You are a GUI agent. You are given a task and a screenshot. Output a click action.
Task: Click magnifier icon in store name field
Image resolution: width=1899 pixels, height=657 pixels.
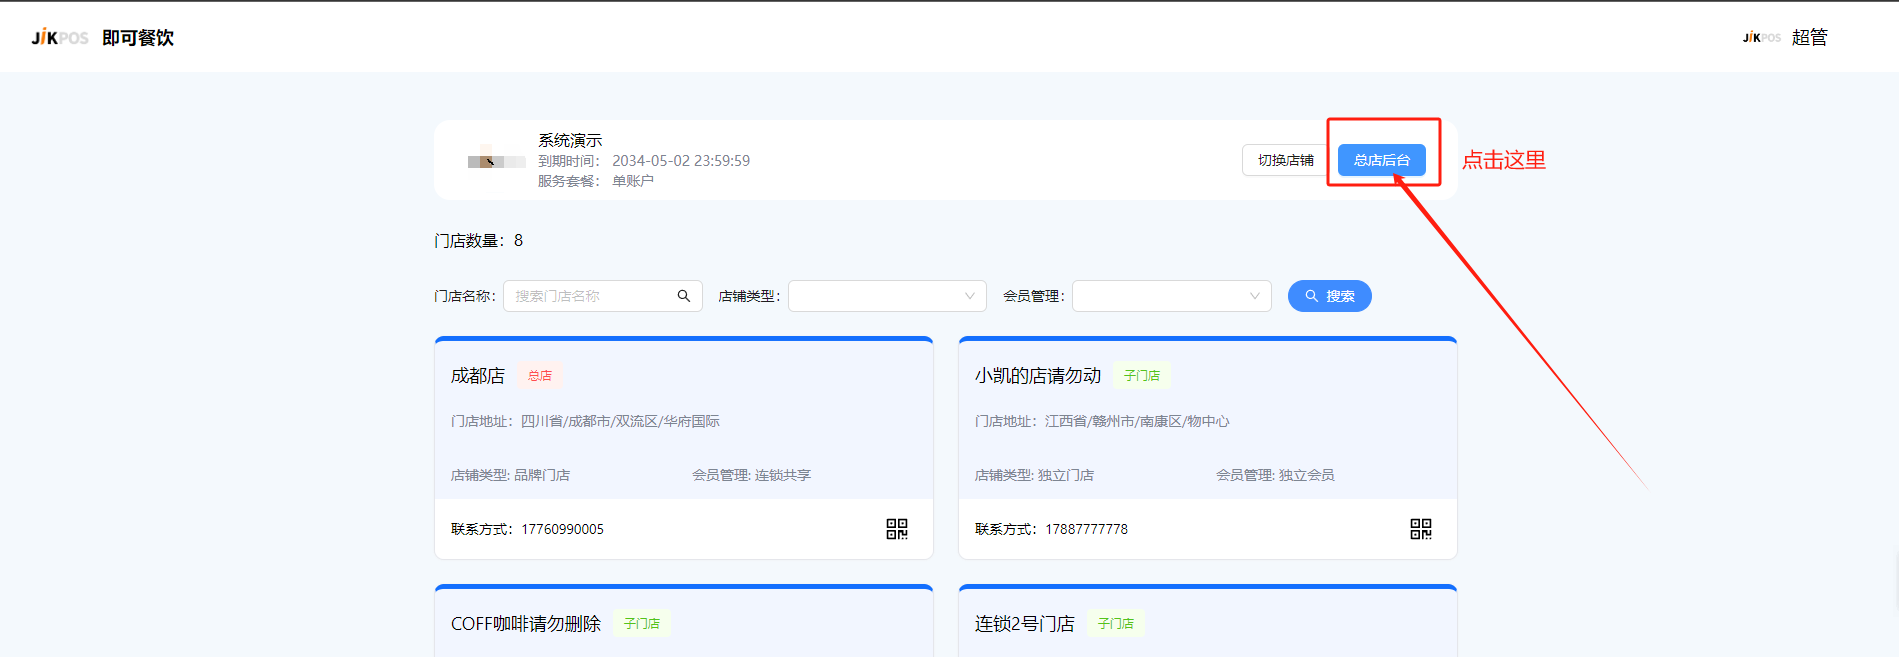684,296
